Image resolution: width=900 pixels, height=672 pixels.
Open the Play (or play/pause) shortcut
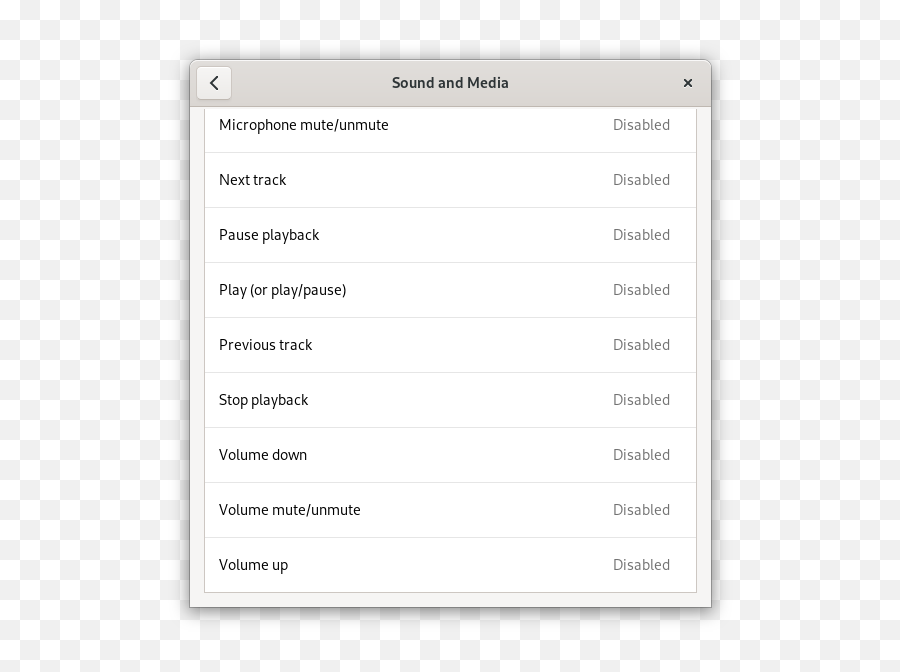pos(451,290)
